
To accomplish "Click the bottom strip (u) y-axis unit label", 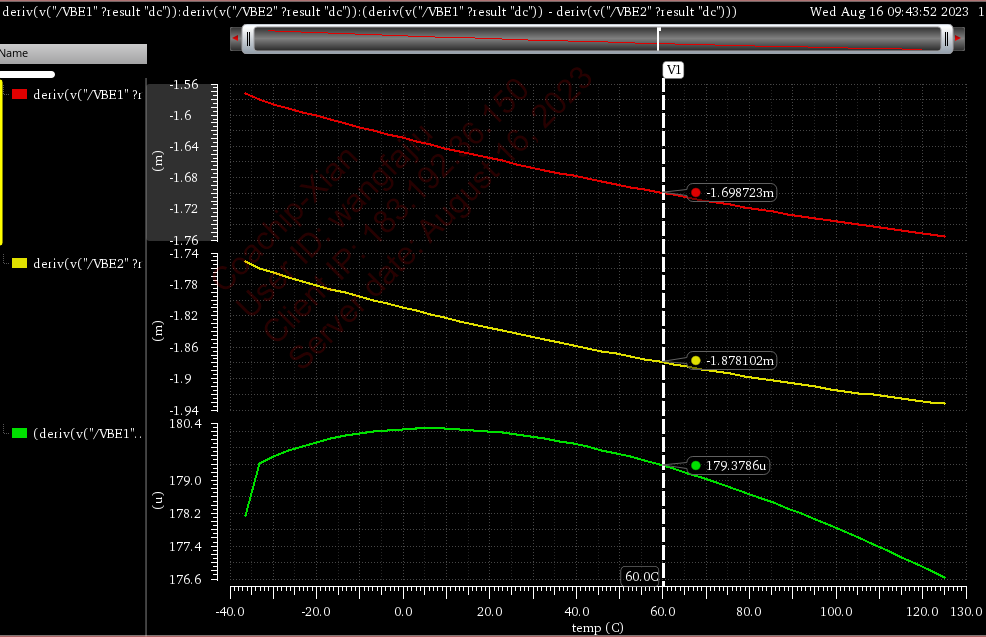I will (158, 500).
